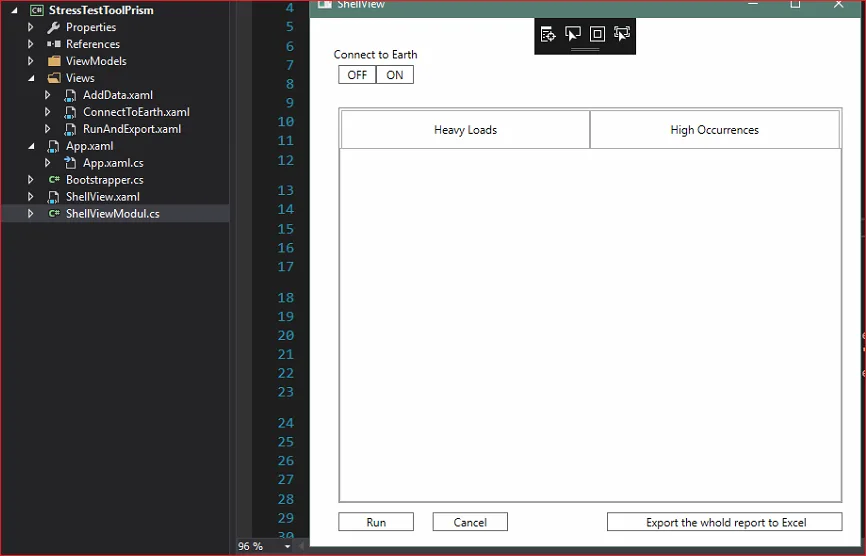Expand the ConnectToEarth.xaml node arrow
The height and width of the screenshot is (556, 866).
pos(47,112)
